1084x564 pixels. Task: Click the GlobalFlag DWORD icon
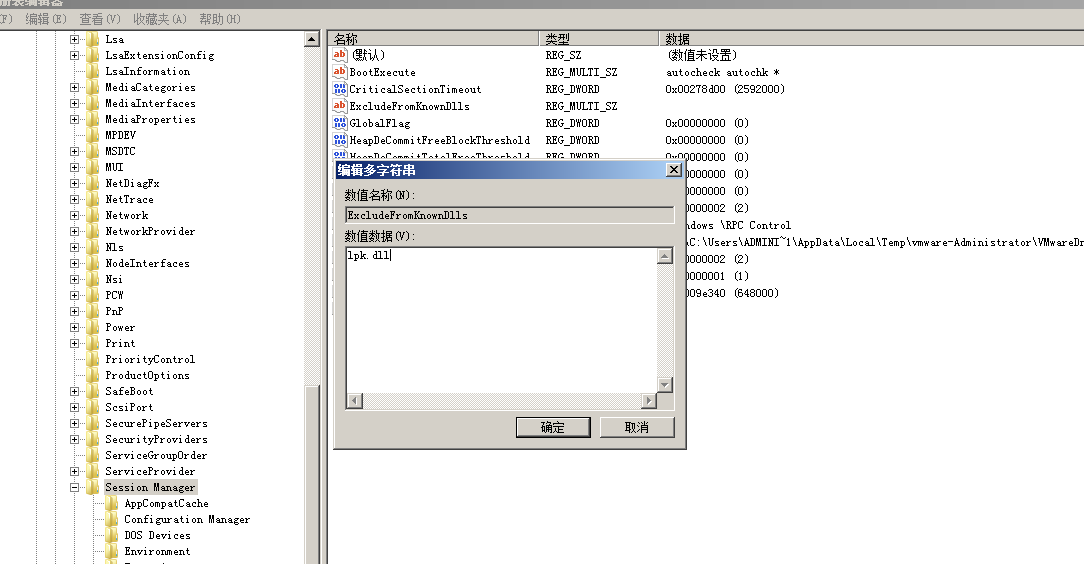click(x=339, y=122)
